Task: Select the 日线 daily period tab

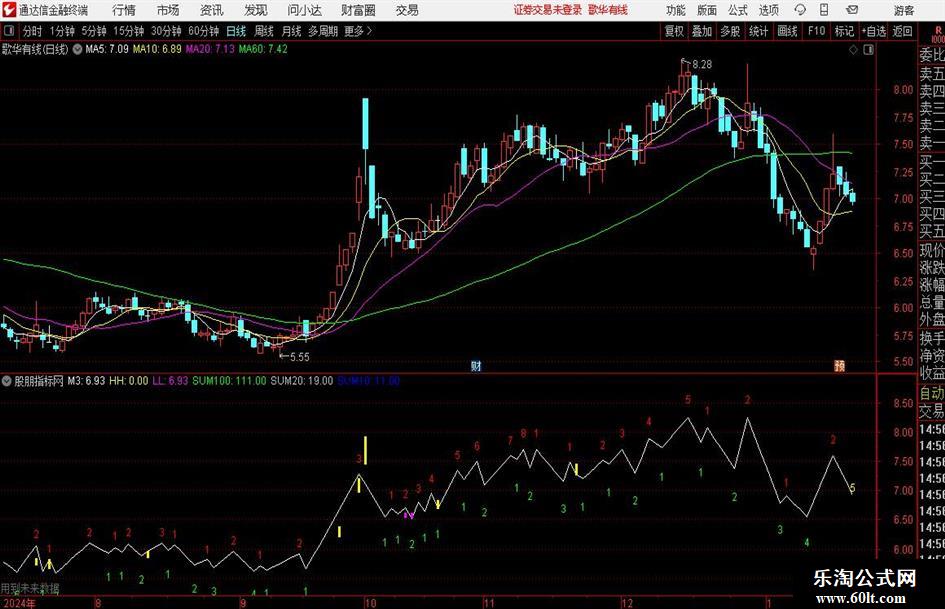Action: [236, 31]
